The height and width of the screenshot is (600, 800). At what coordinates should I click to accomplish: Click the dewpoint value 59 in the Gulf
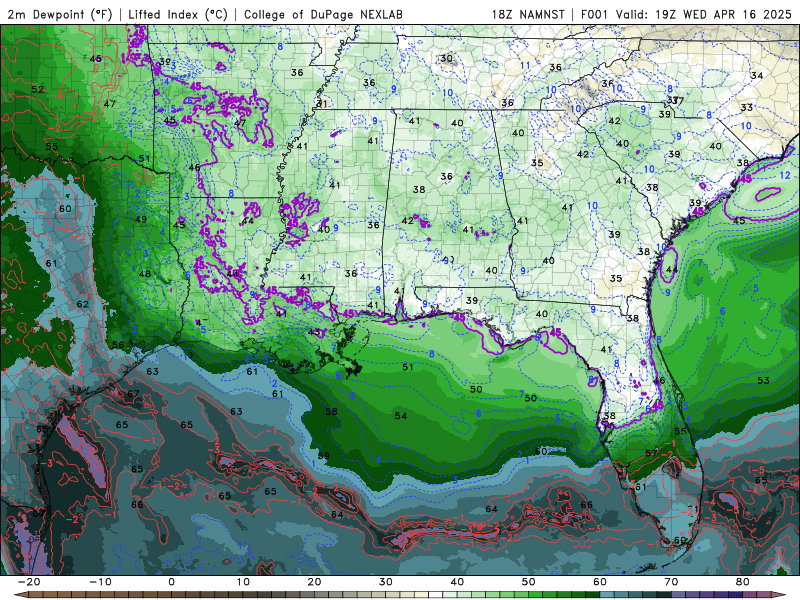(323, 456)
